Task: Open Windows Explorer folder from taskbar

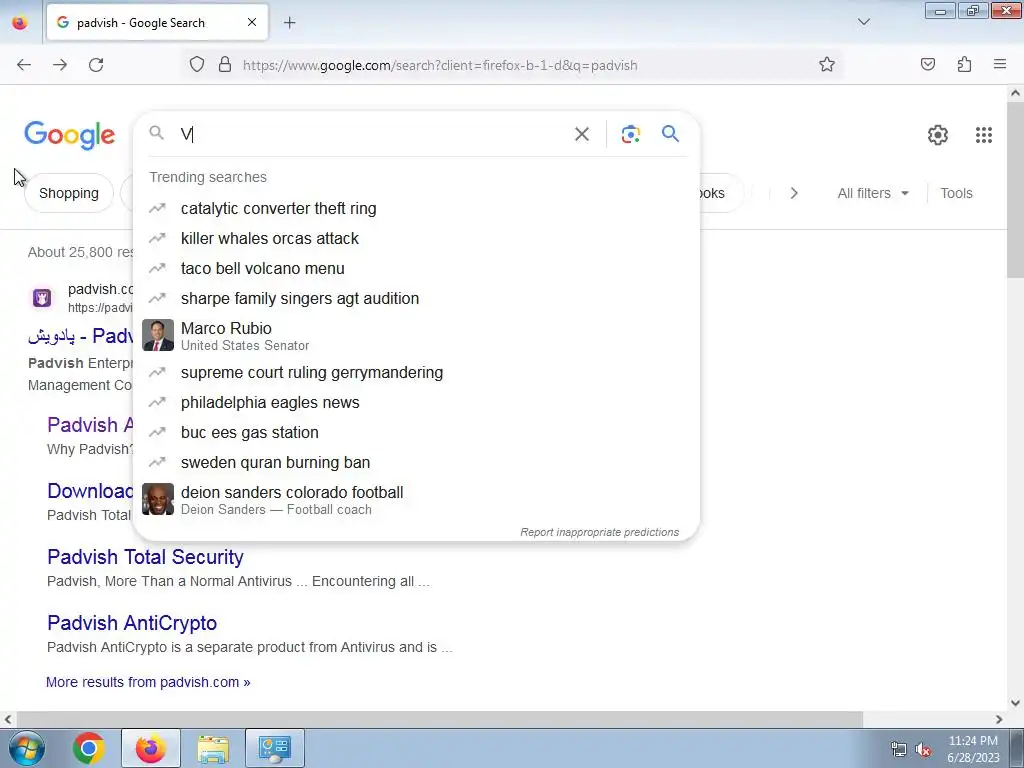Action: tap(213, 748)
